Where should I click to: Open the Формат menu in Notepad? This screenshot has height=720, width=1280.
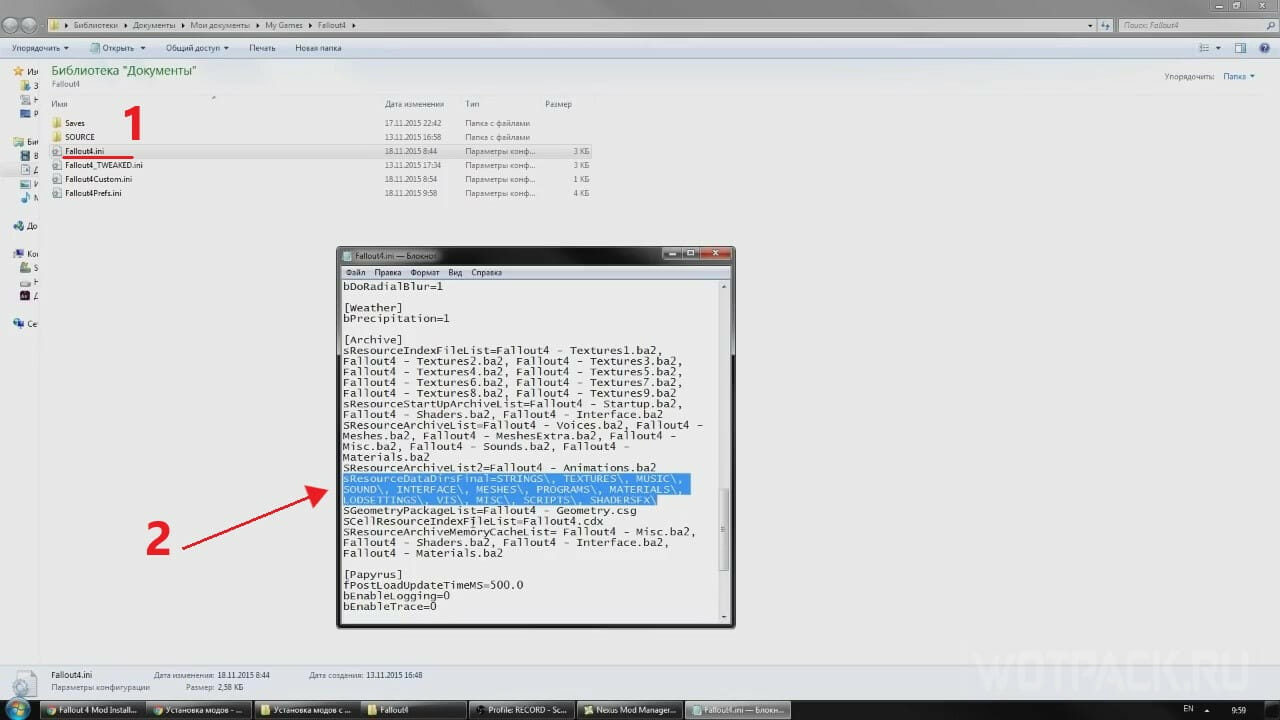[424, 272]
